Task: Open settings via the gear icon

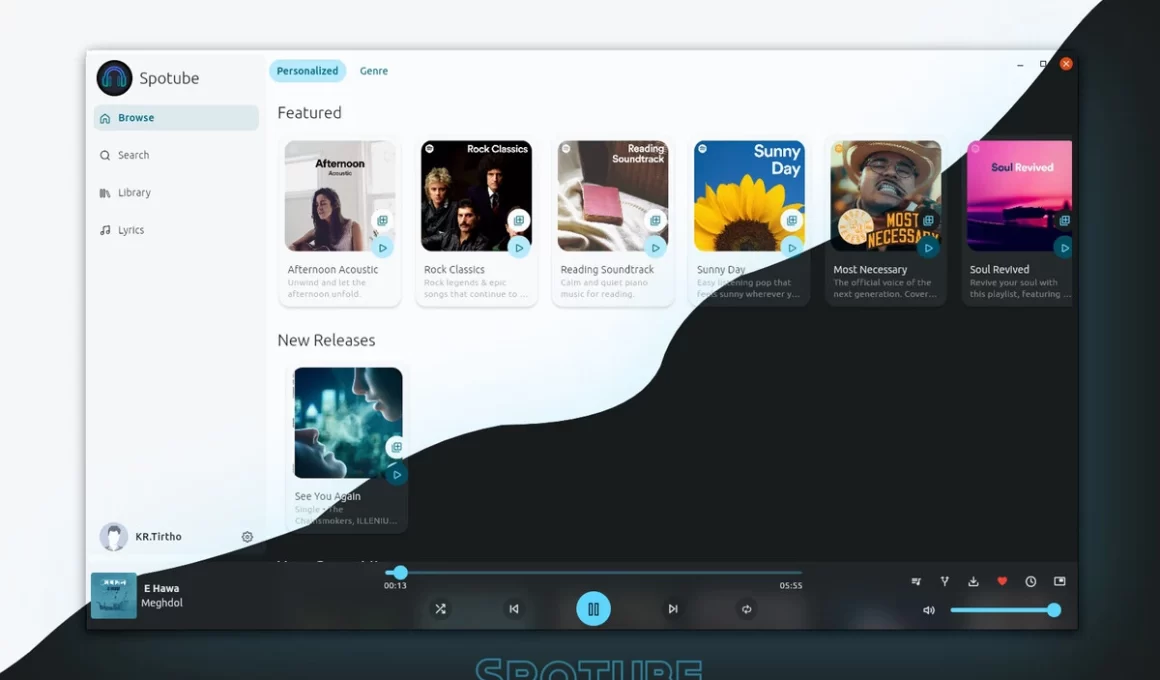Action: (247, 537)
